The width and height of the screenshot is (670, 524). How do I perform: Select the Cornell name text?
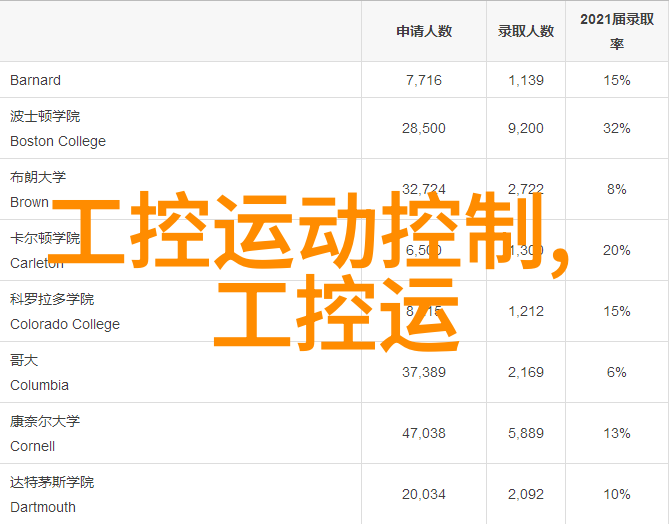pyautogui.click(x=32, y=447)
